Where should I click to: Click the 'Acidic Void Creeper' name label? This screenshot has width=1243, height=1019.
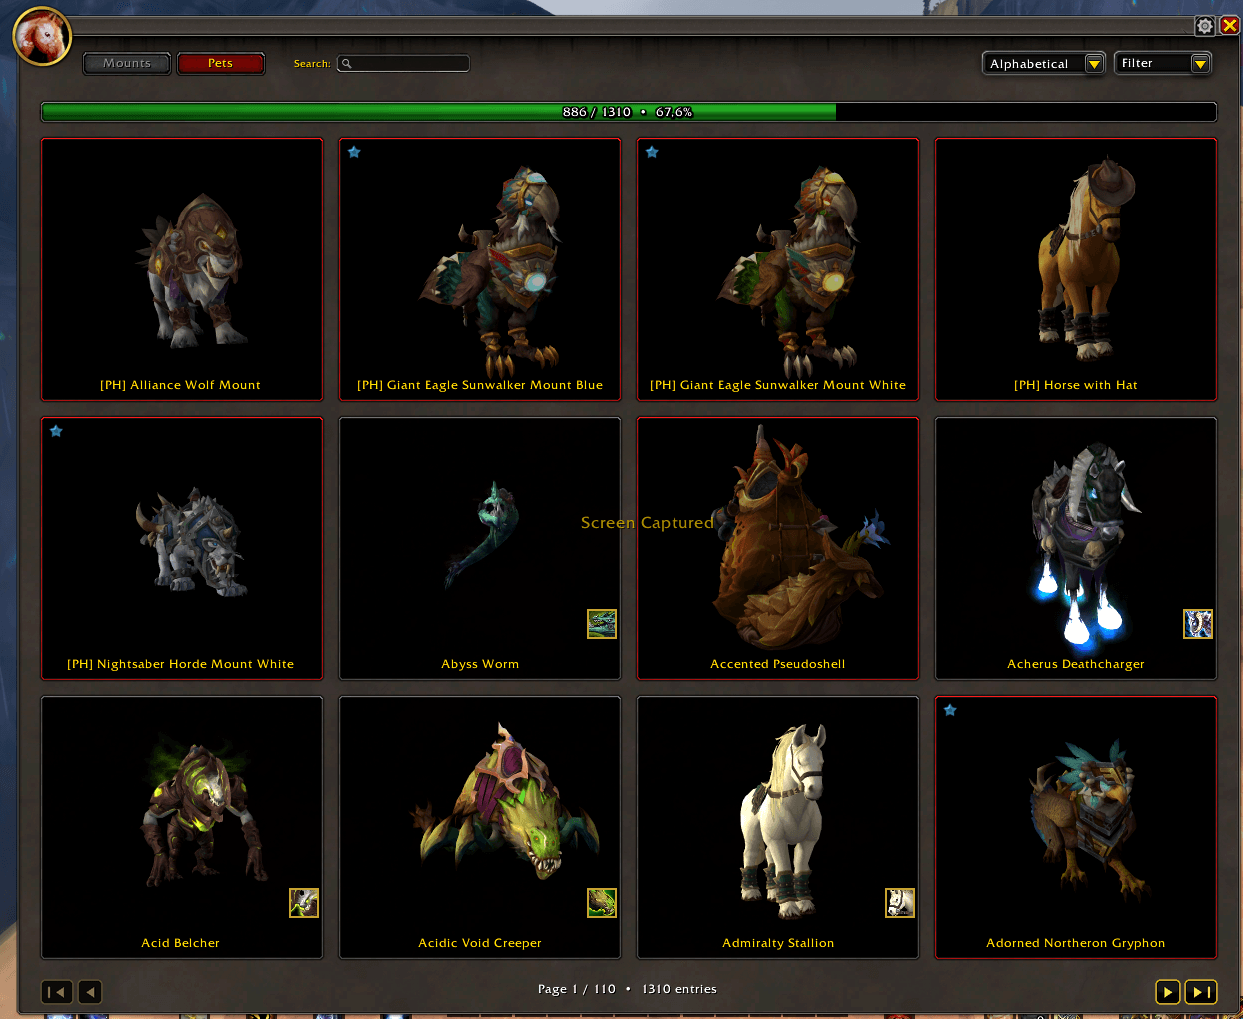coord(480,943)
